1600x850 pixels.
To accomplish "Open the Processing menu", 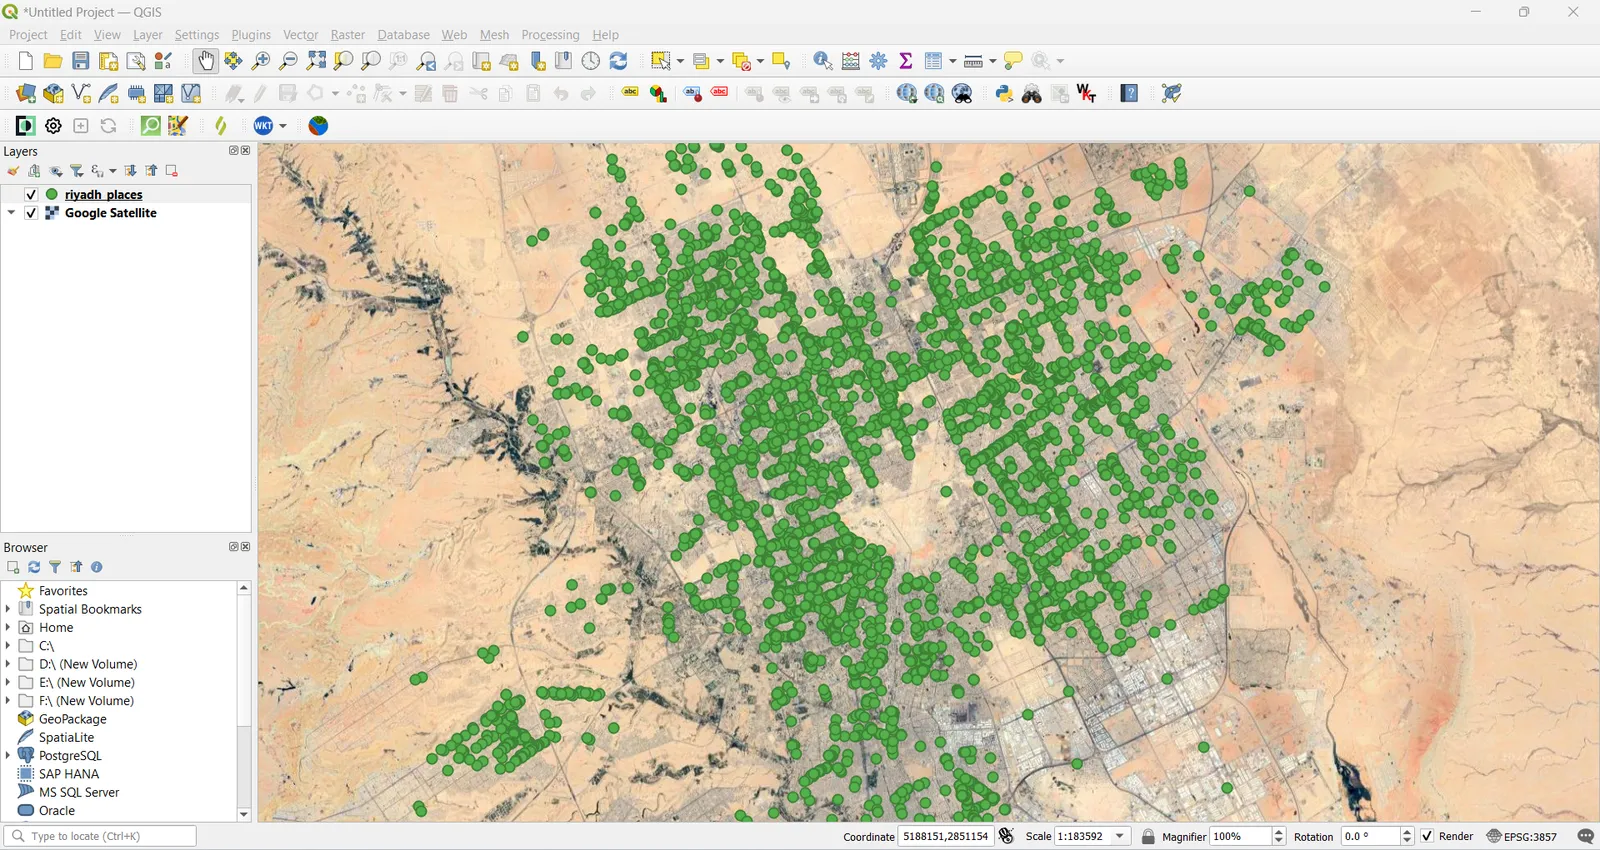I will [550, 35].
